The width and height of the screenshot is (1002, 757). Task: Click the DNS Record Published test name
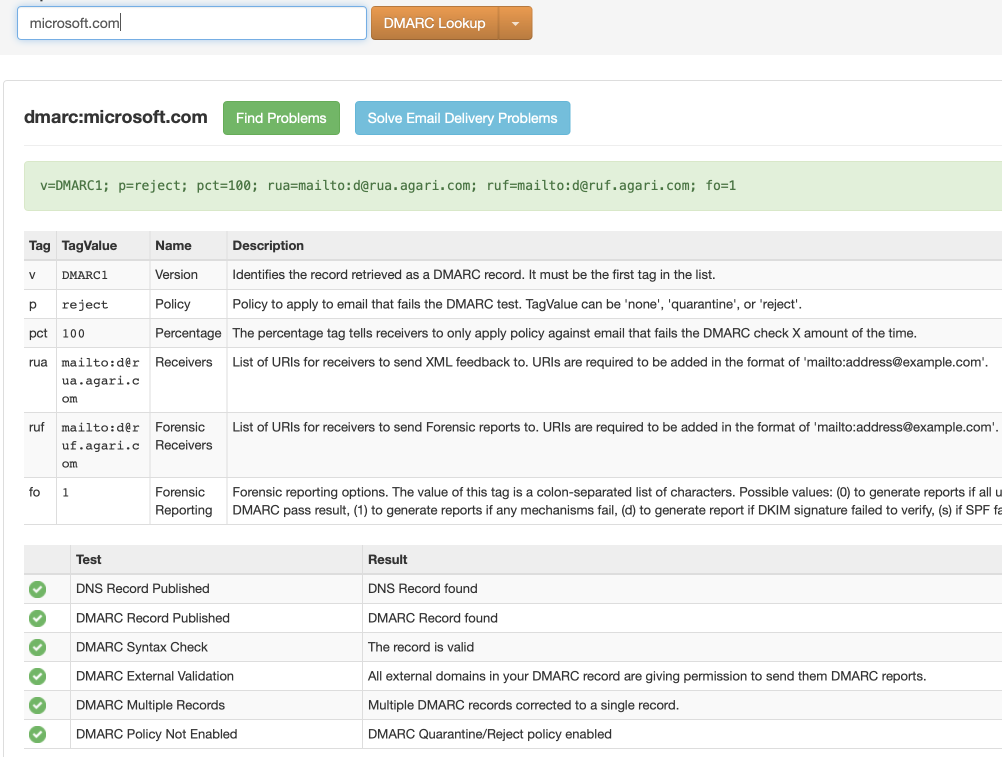pyautogui.click(x=143, y=588)
